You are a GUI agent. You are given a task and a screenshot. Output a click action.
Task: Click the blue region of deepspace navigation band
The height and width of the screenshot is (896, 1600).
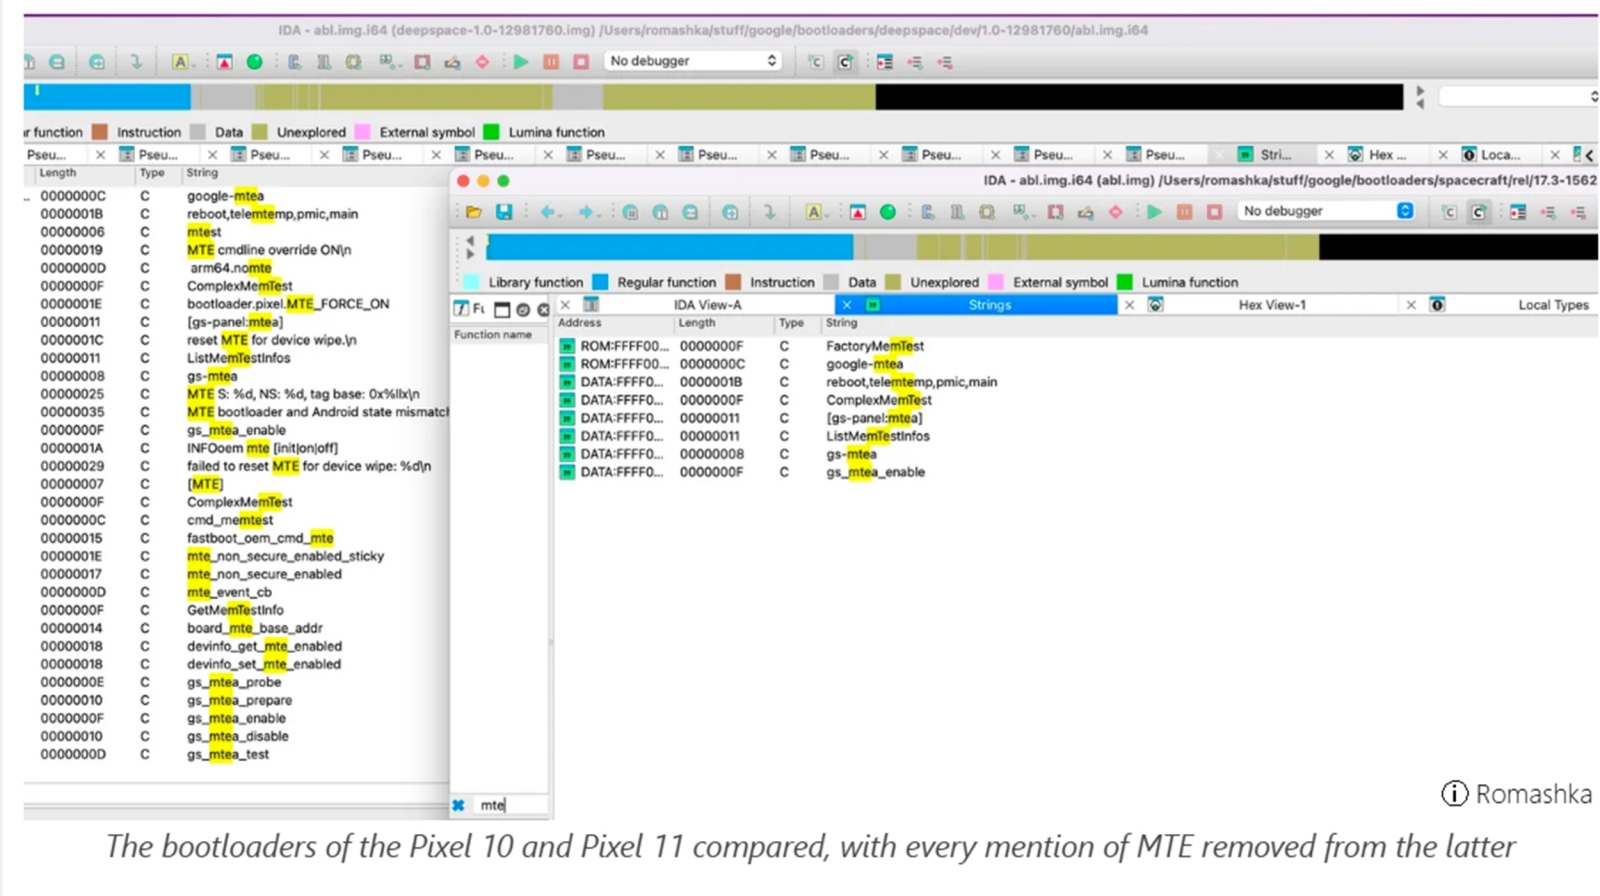coord(107,97)
